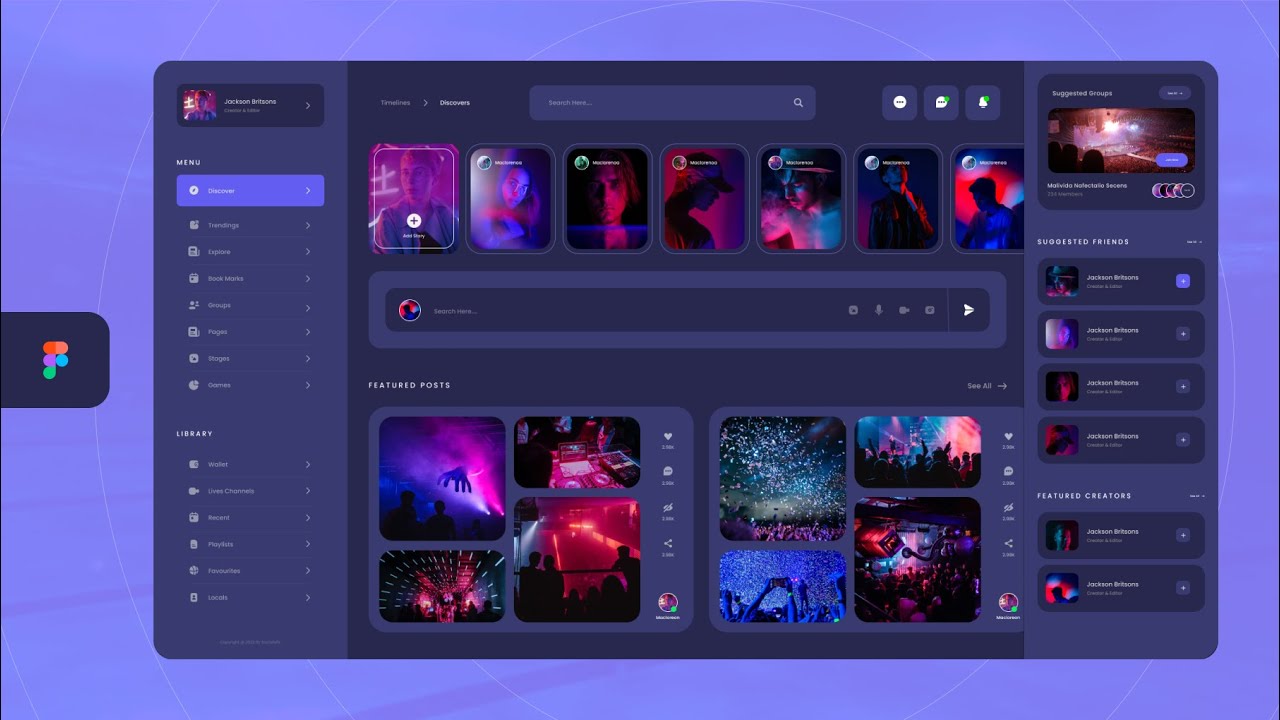Screen dimensions: 1280x720
Task: Click the Lives Channels camera icon
Action: [x=194, y=491]
